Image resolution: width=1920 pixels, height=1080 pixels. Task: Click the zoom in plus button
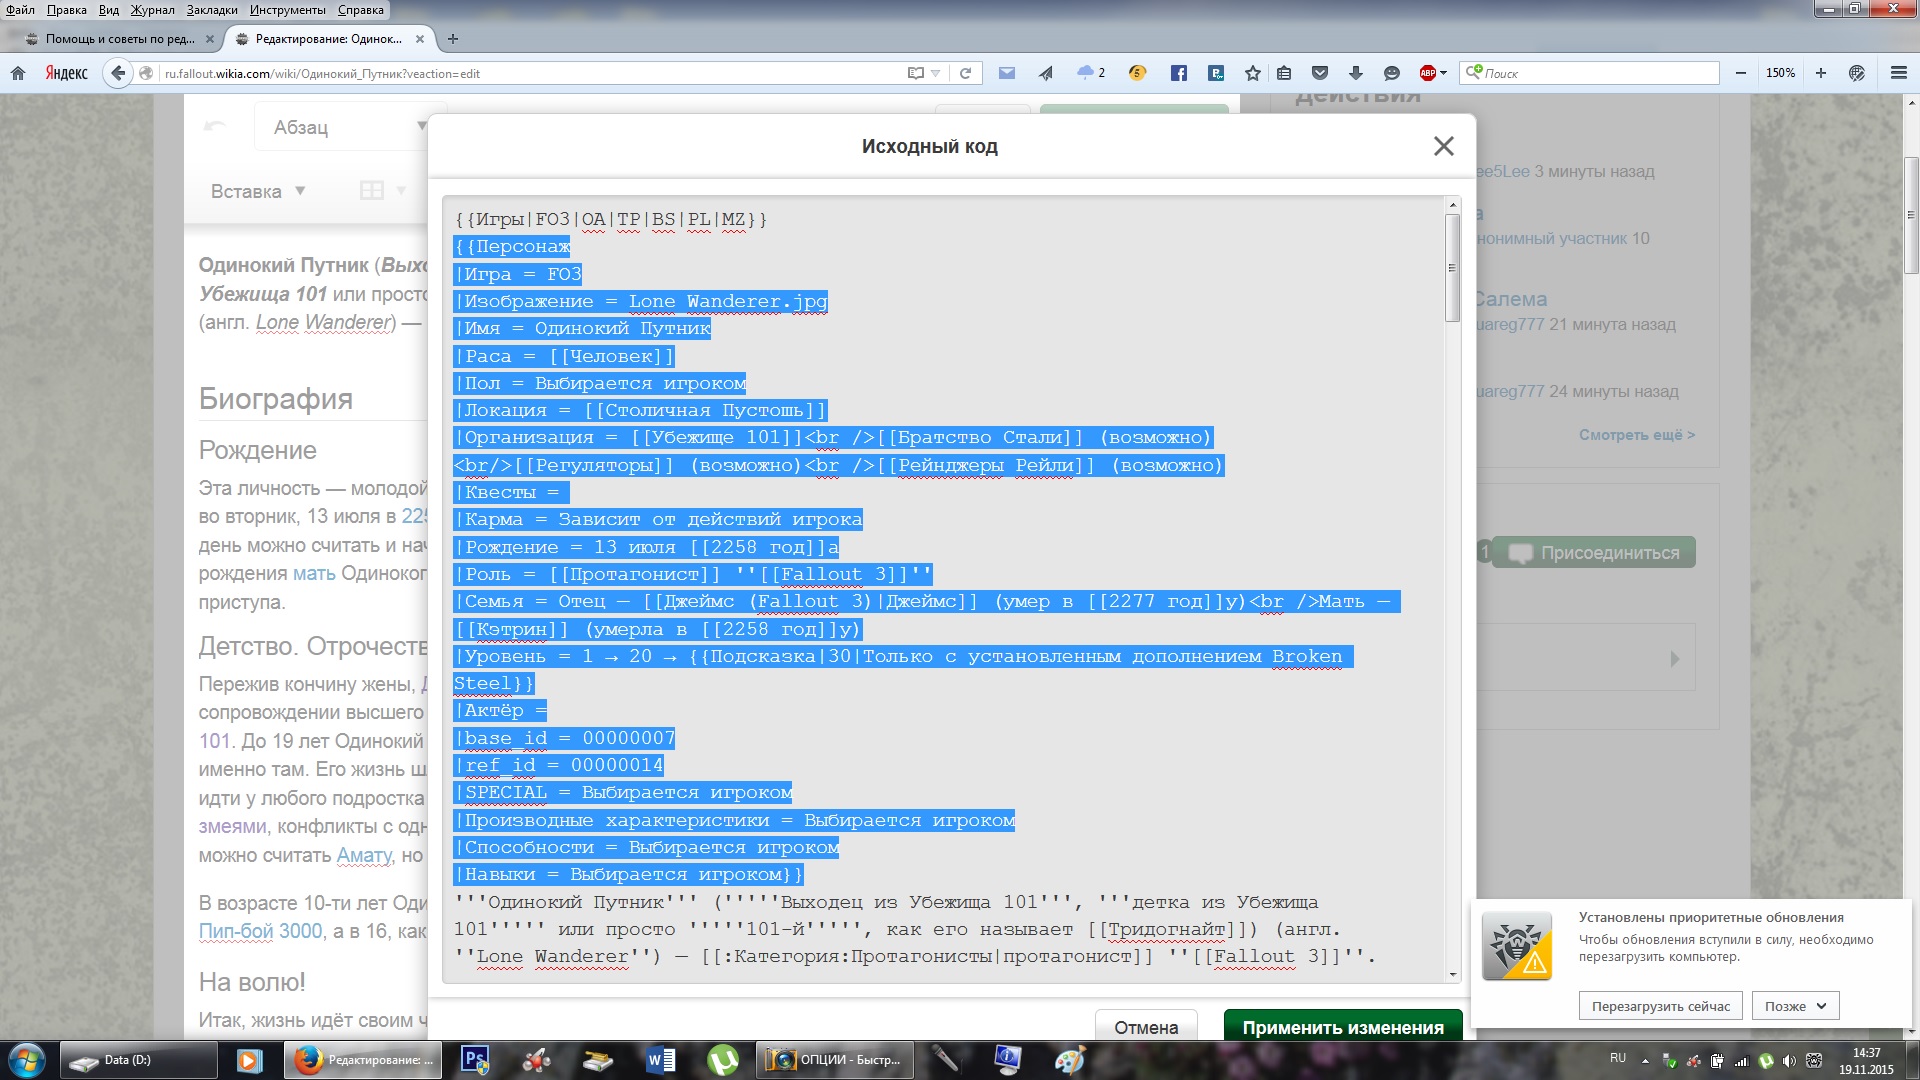[x=1820, y=73]
